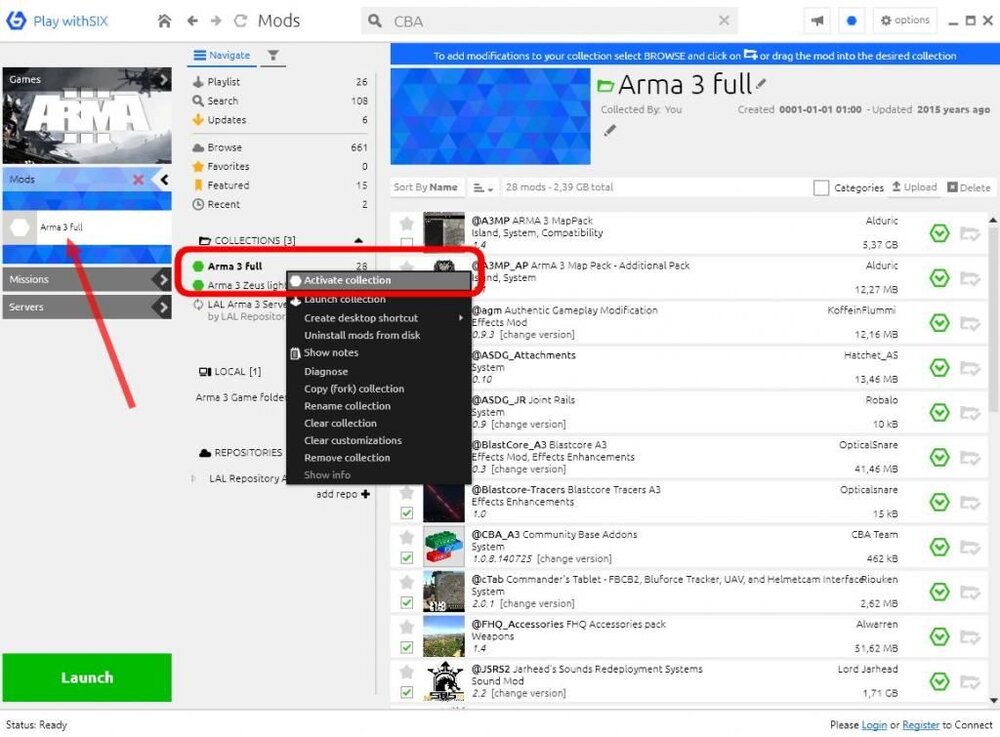Viewport: 1000px width, 737px height.
Task: Open Create desktop shortcut submenu
Action: (x=379, y=318)
